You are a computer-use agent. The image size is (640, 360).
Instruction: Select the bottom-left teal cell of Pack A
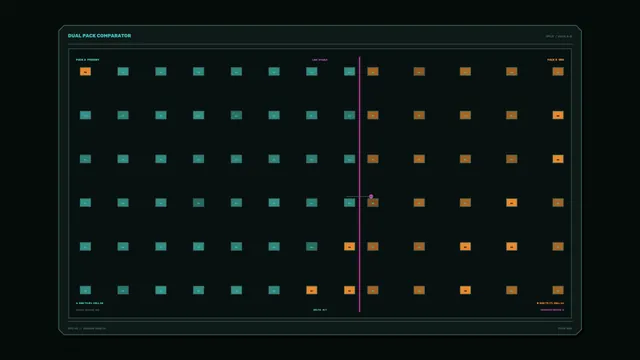(x=85, y=290)
